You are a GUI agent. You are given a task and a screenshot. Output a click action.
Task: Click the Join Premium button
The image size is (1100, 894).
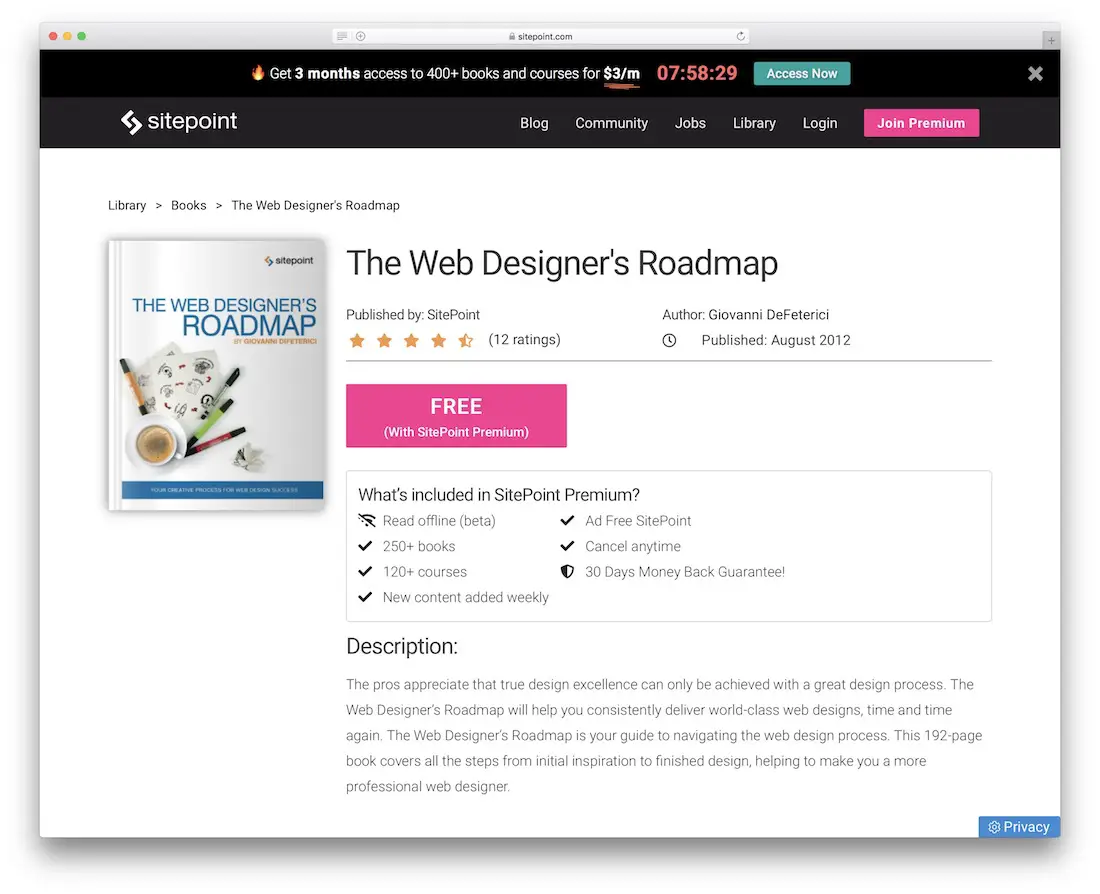[921, 123]
